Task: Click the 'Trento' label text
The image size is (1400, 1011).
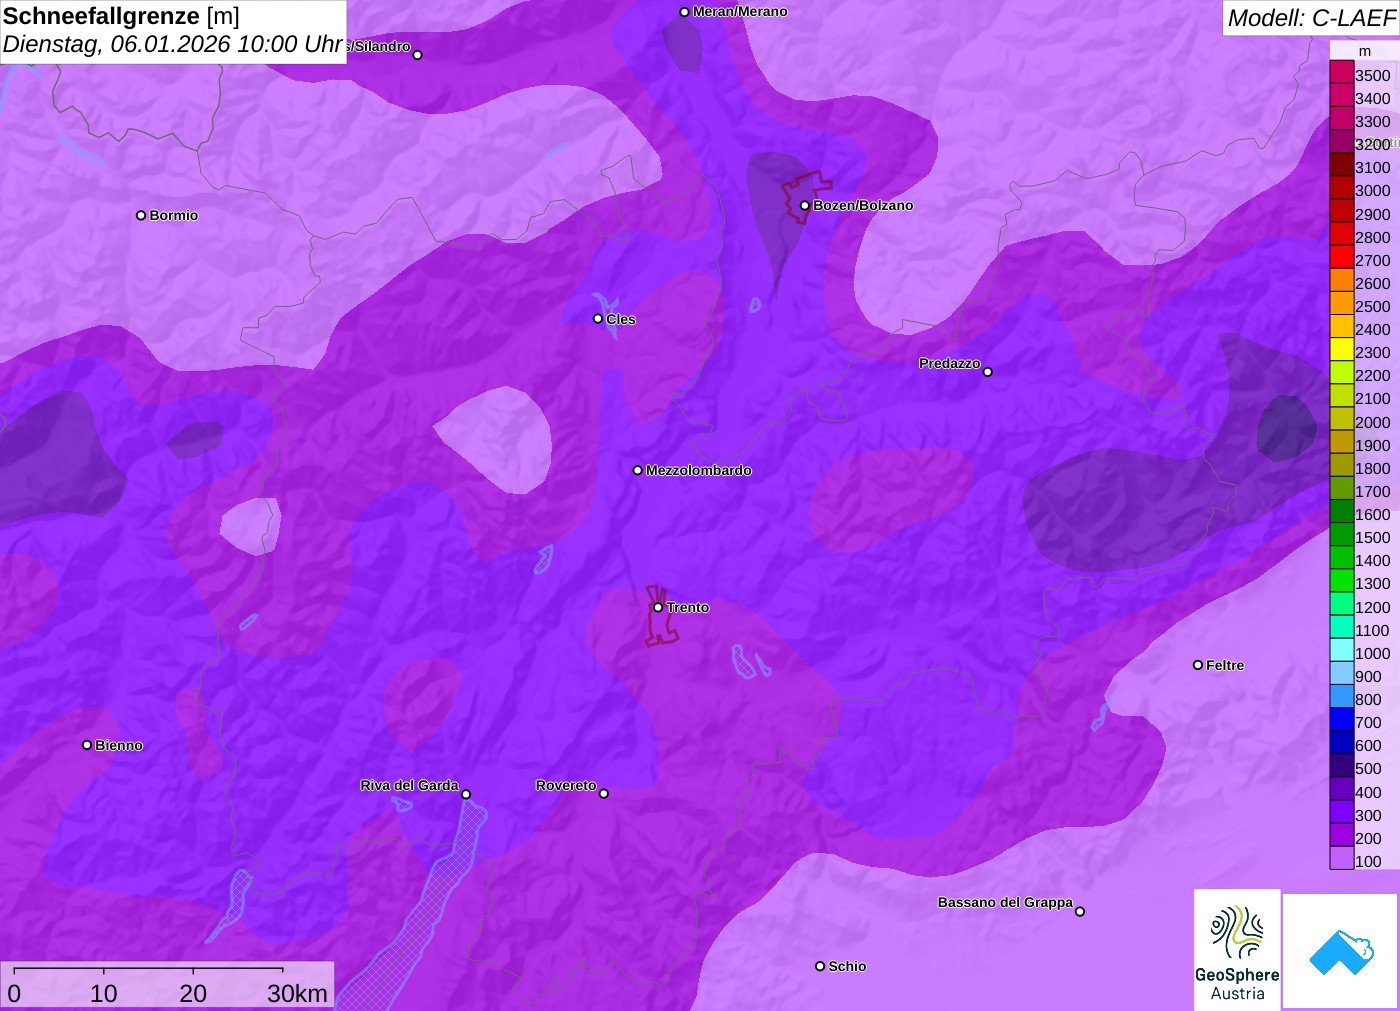Action: pos(688,607)
